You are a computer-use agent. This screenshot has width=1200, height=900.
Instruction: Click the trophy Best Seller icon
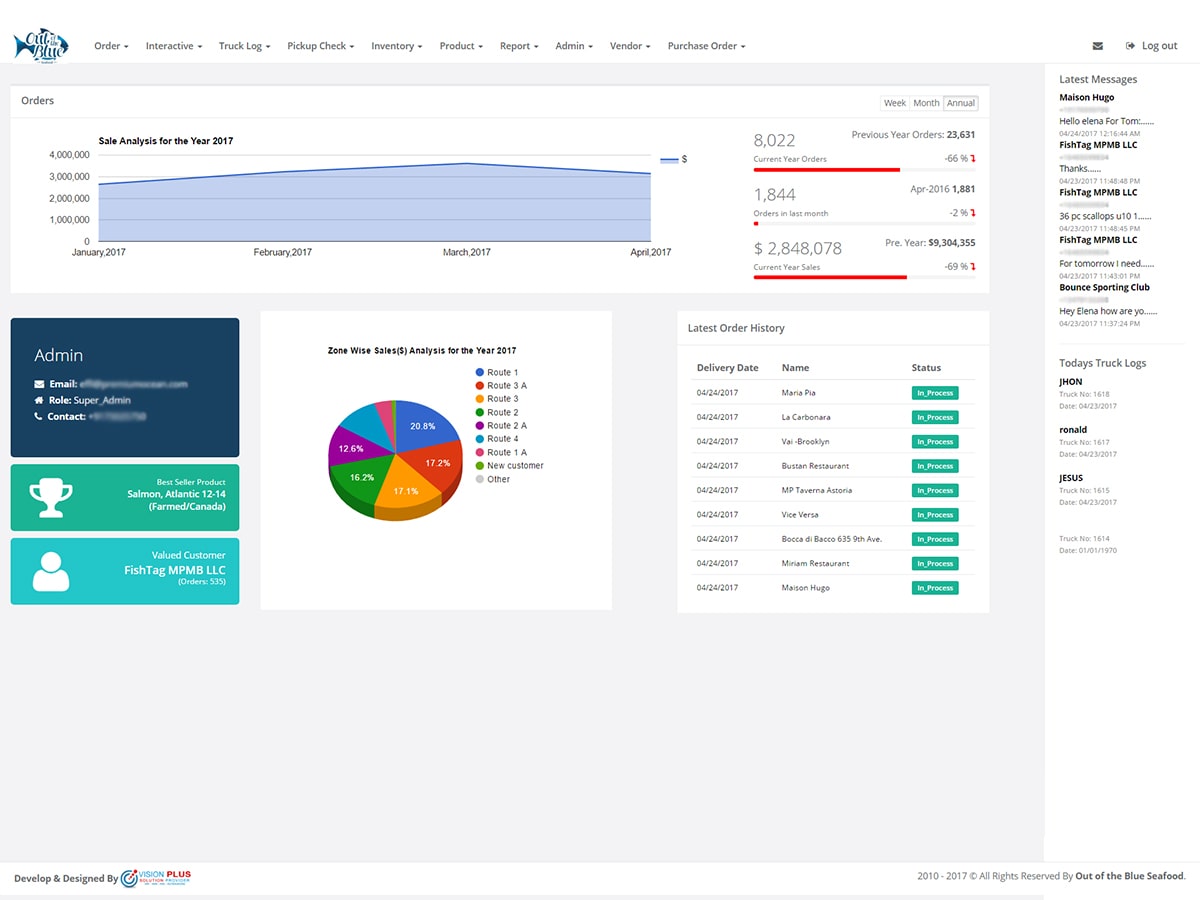tap(50, 497)
